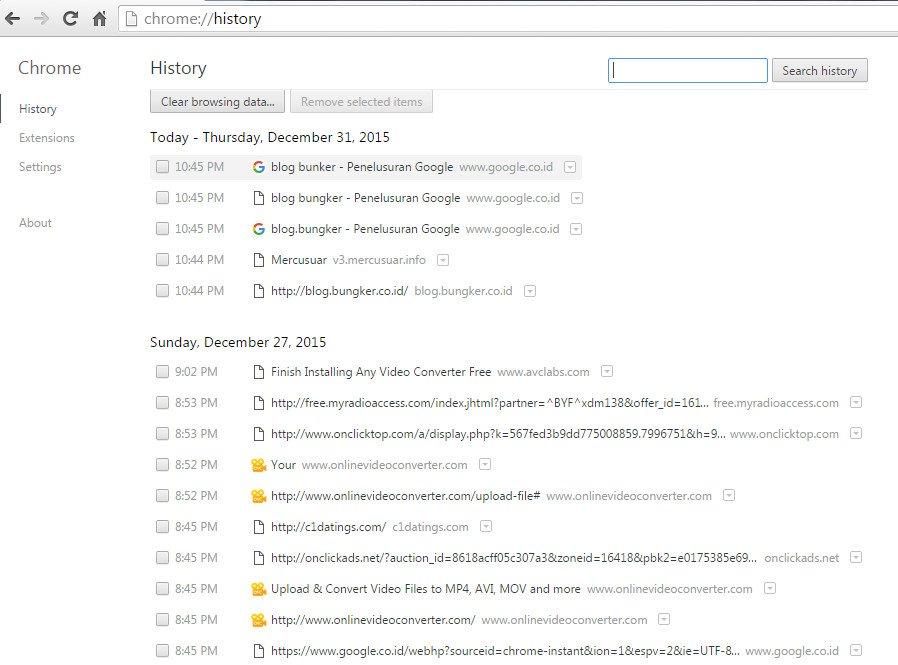This screenshot has height=665, width=898.
Task: Expand options for Any Video Converter entry
Action: [x=607, y=371]
